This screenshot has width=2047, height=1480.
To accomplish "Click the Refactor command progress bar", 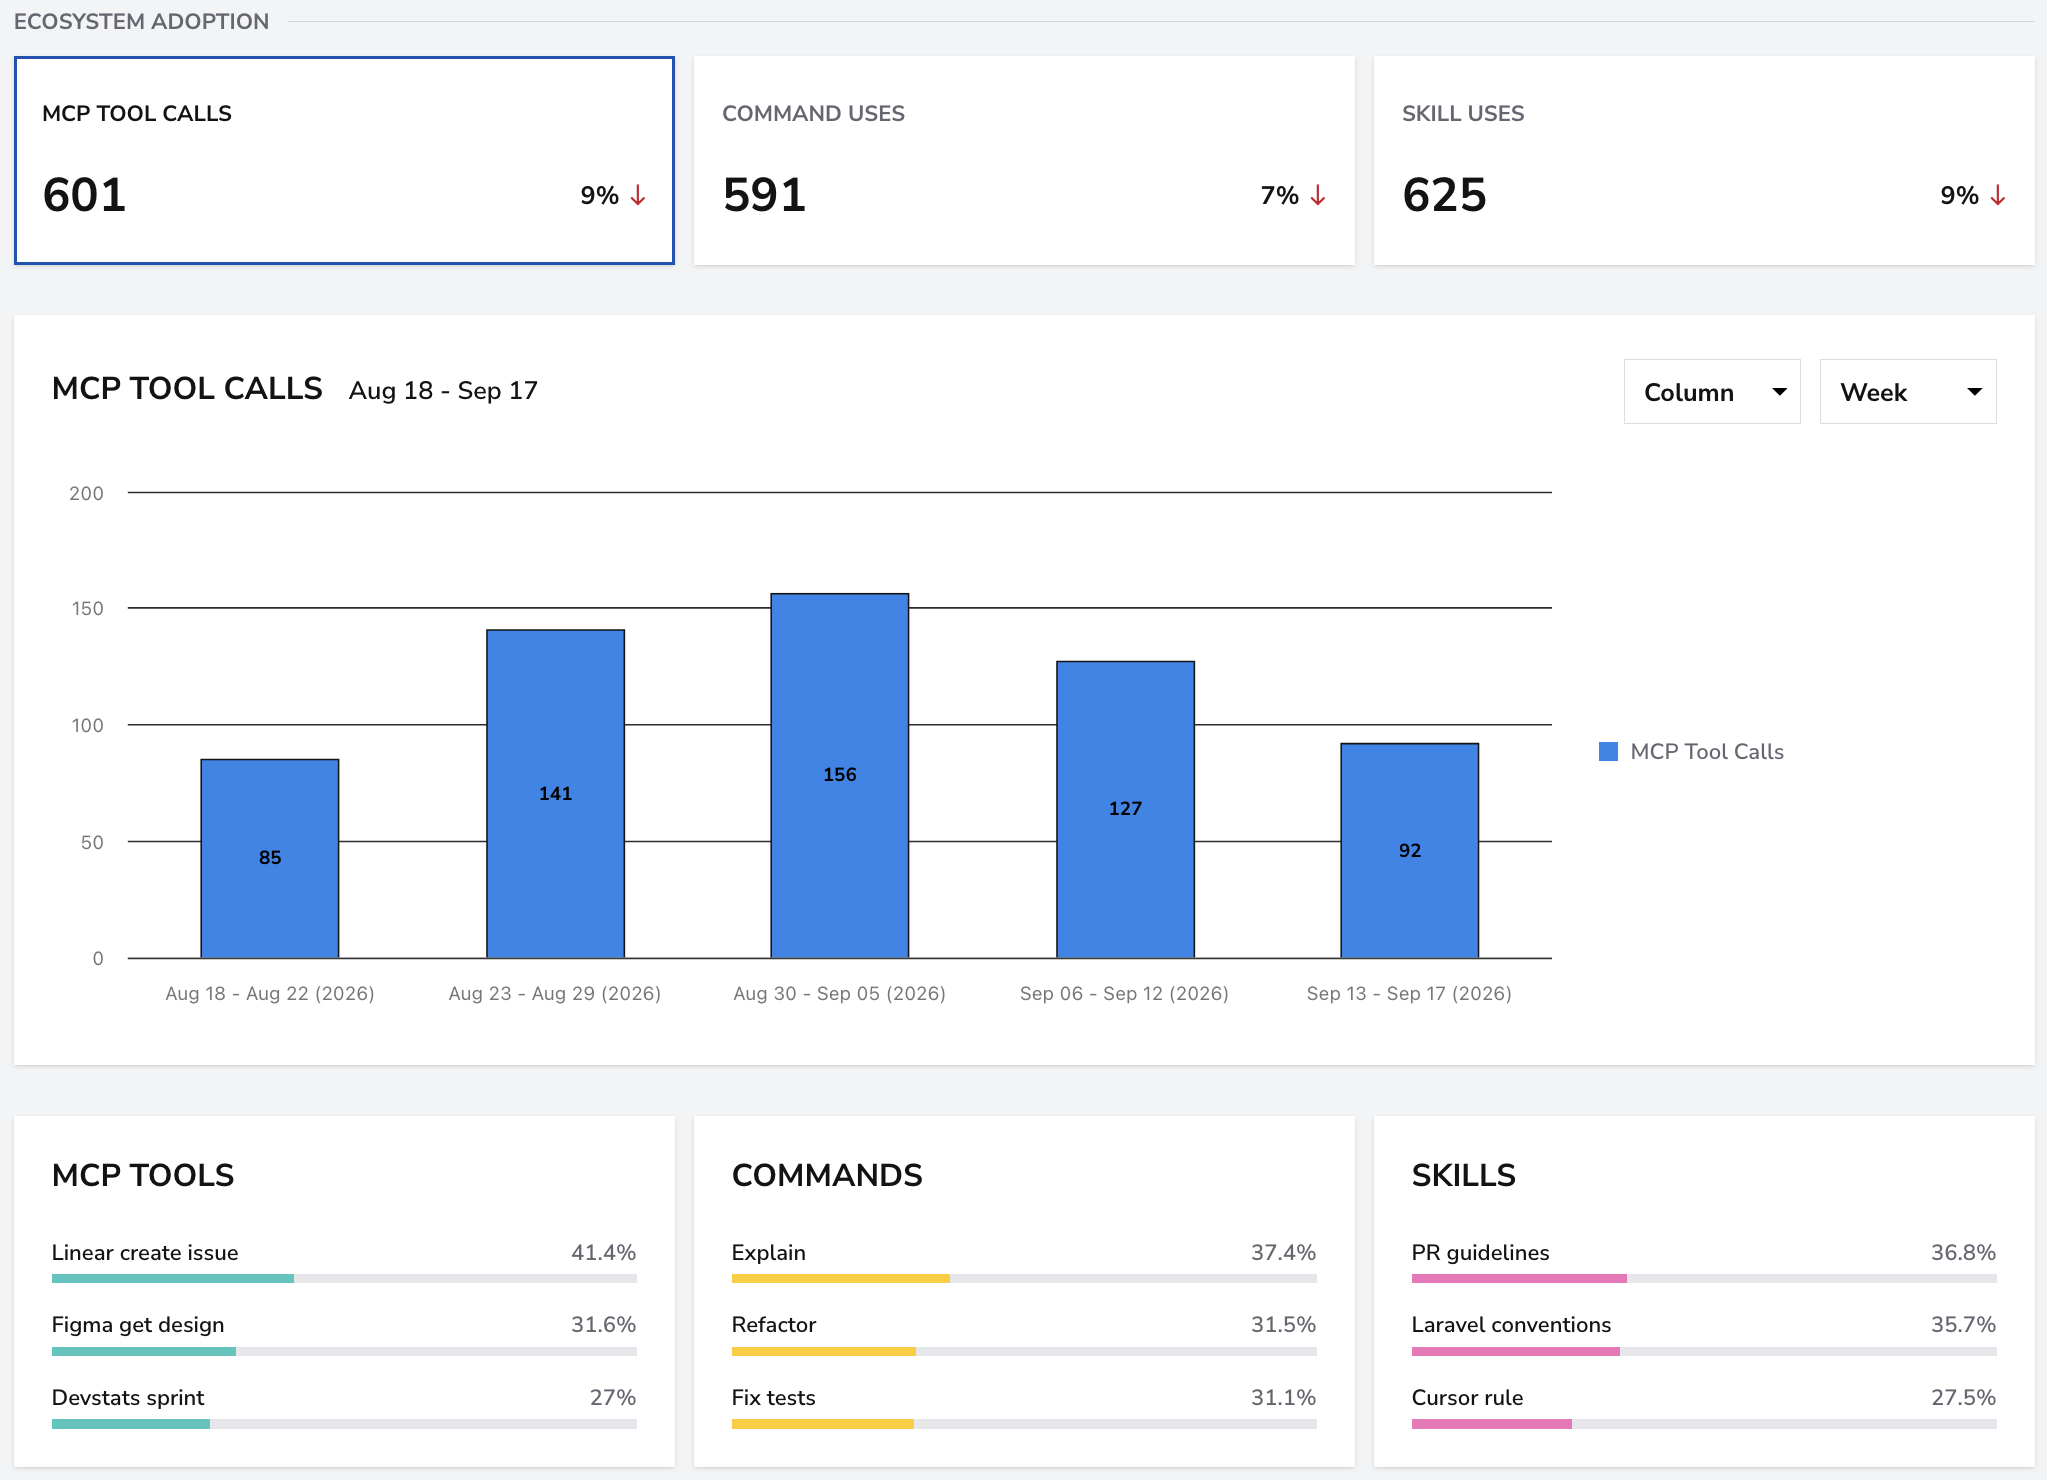I will 1024,1351.
